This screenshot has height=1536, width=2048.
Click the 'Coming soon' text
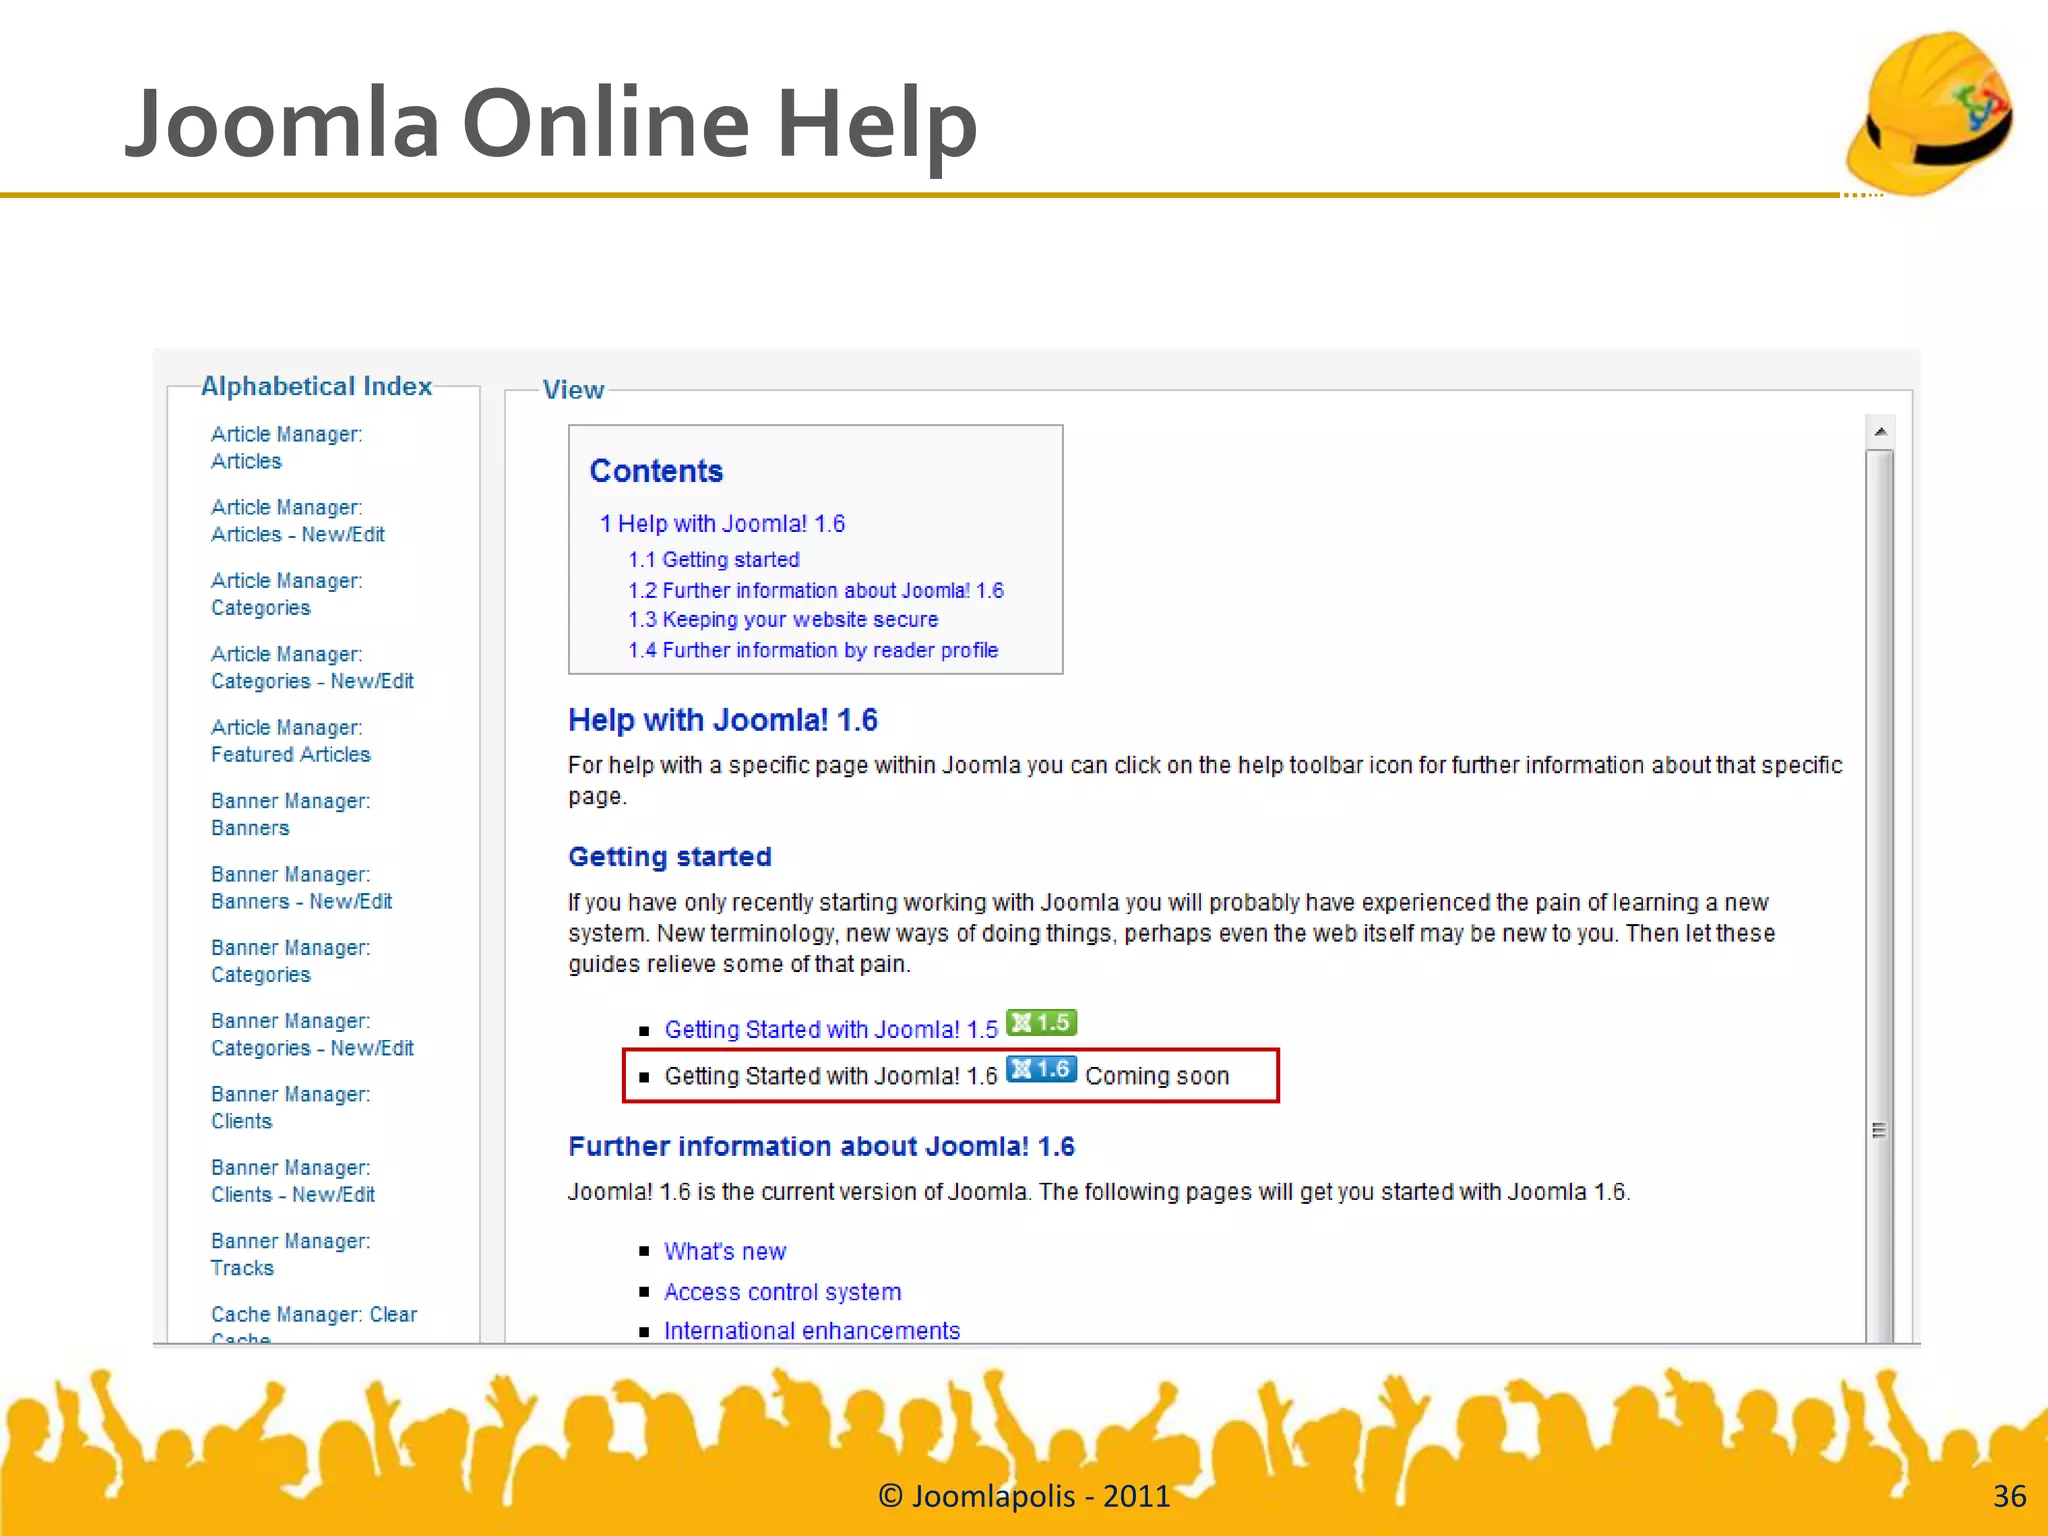click(x=1157, y=1077)
